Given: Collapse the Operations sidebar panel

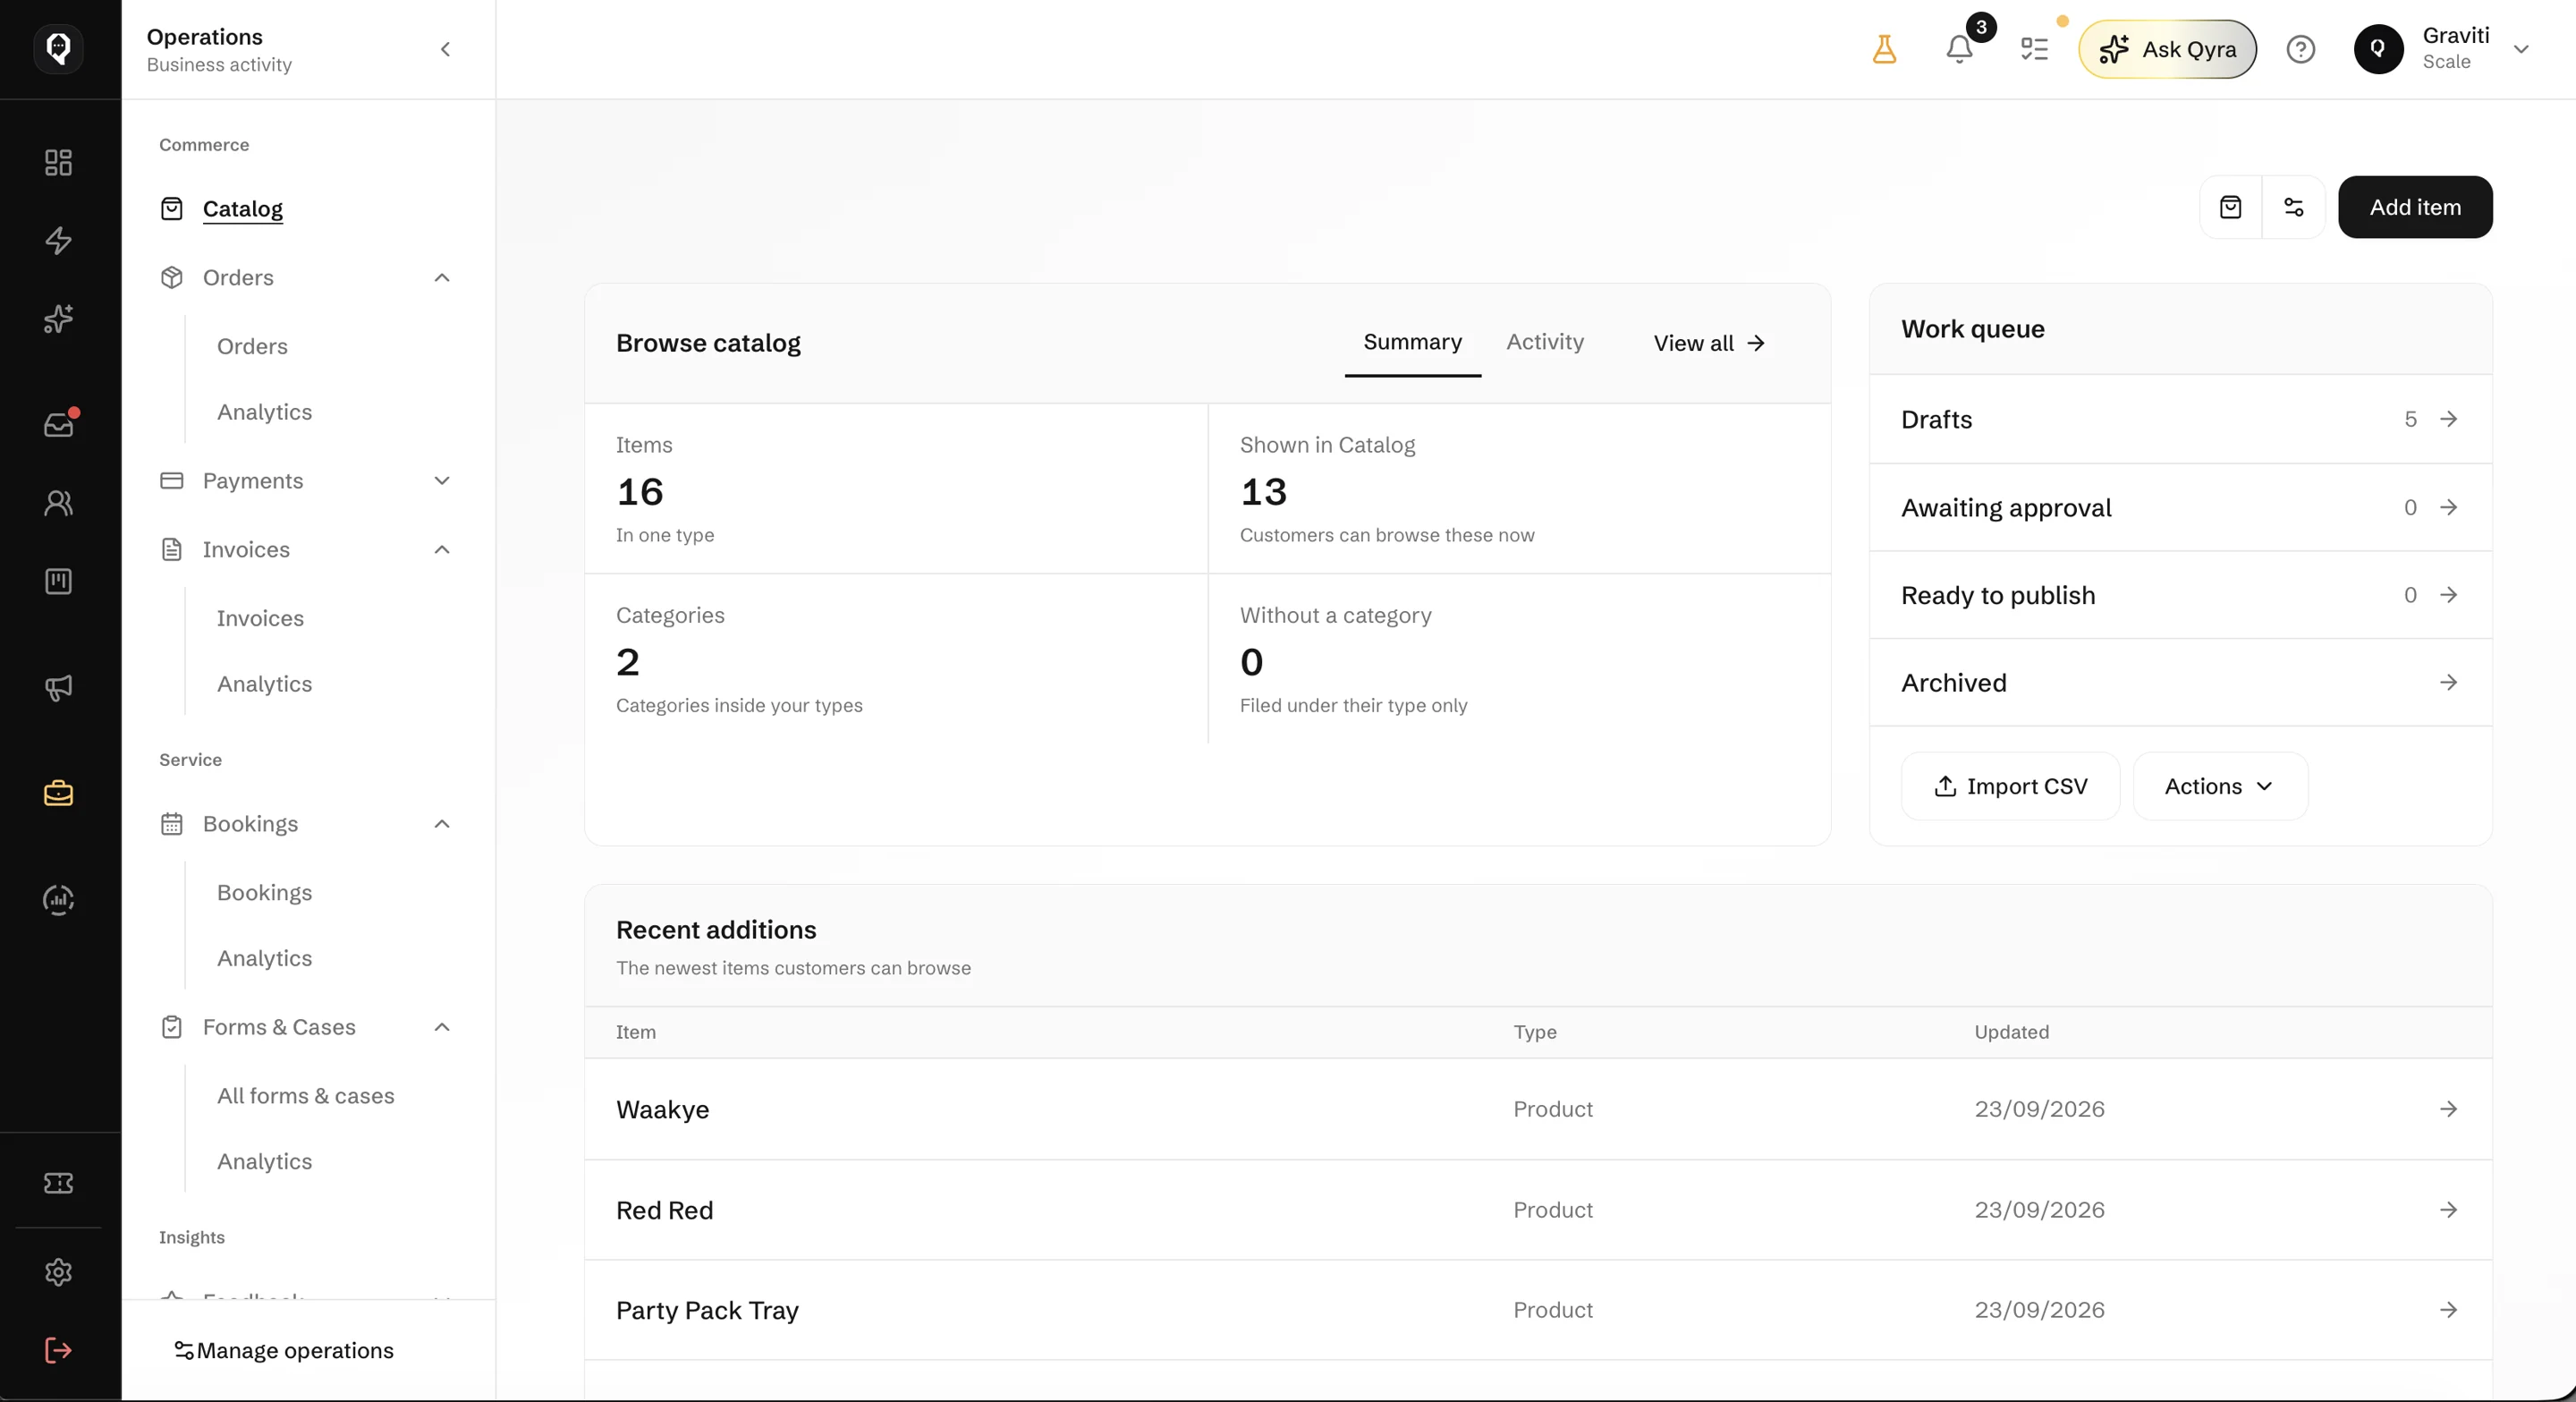Looking at the screenshot, I should tap(446, 49).
